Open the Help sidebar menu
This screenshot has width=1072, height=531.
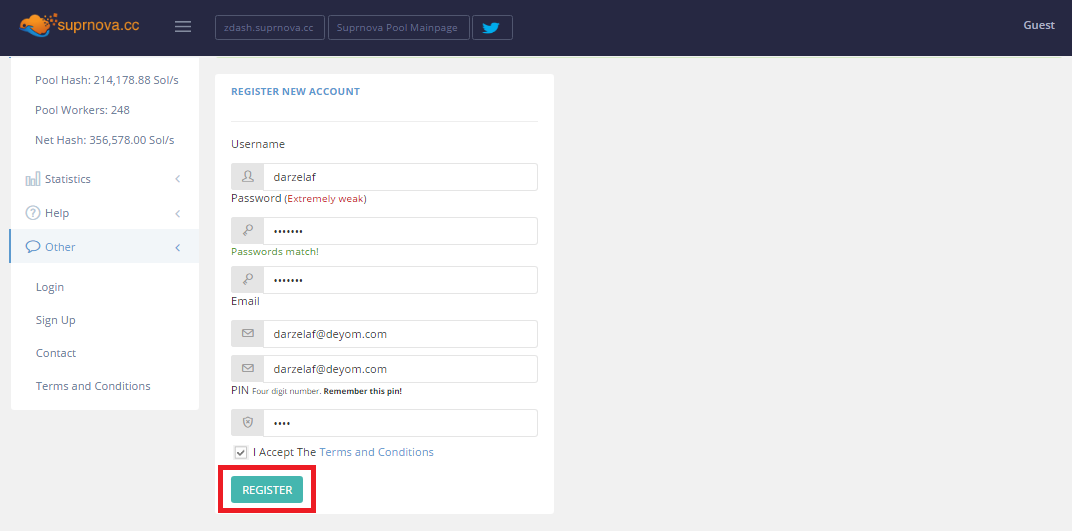coord(105,213)
